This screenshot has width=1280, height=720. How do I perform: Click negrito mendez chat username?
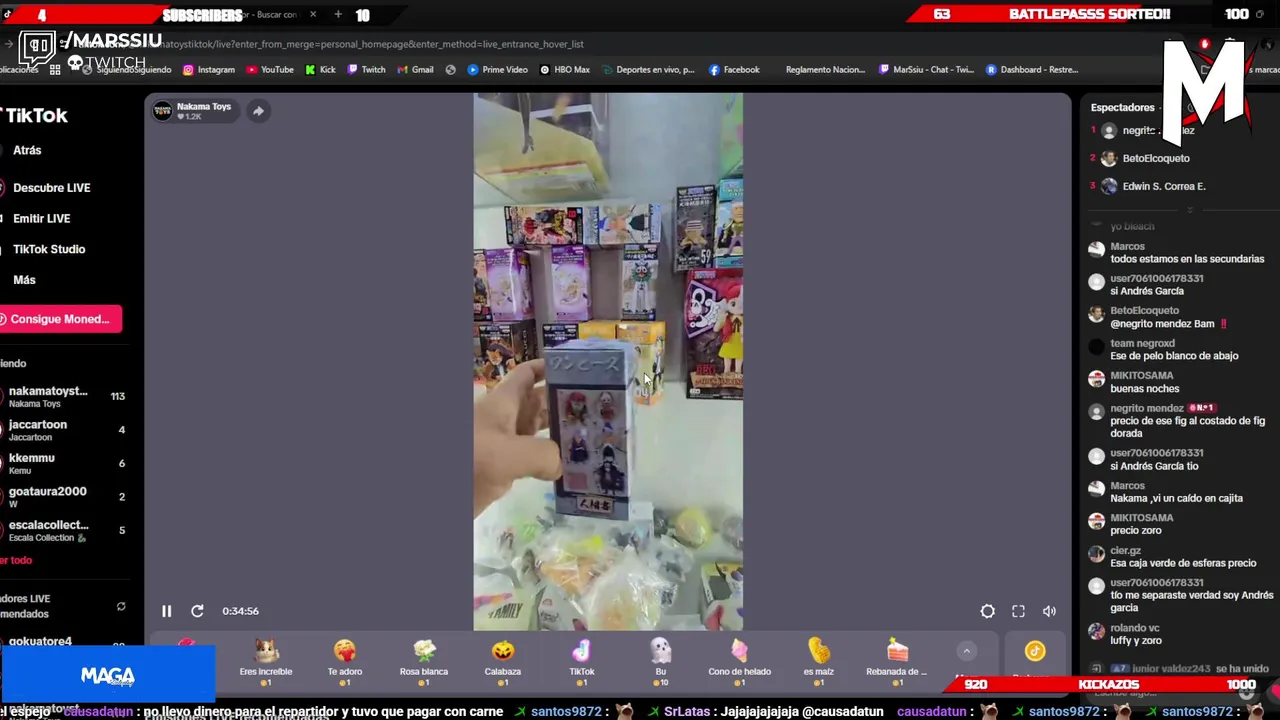coord(1146,408)
